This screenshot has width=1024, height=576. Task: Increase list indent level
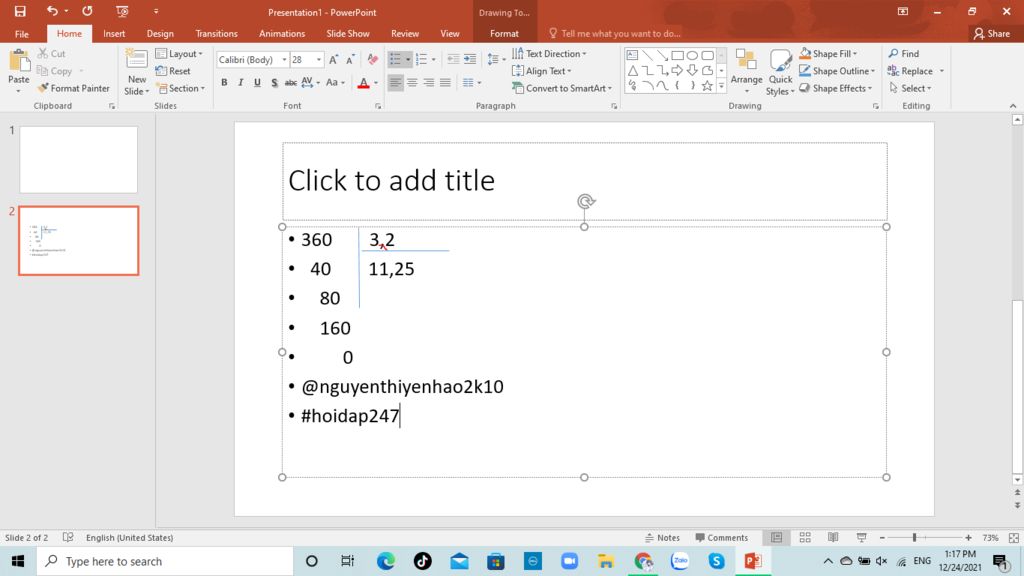coord(470,59)
